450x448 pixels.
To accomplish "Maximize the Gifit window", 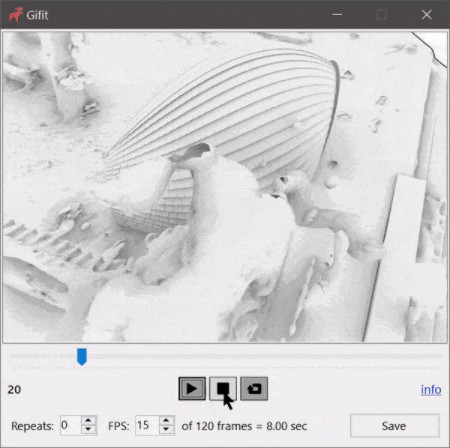I will coord(382,14).
